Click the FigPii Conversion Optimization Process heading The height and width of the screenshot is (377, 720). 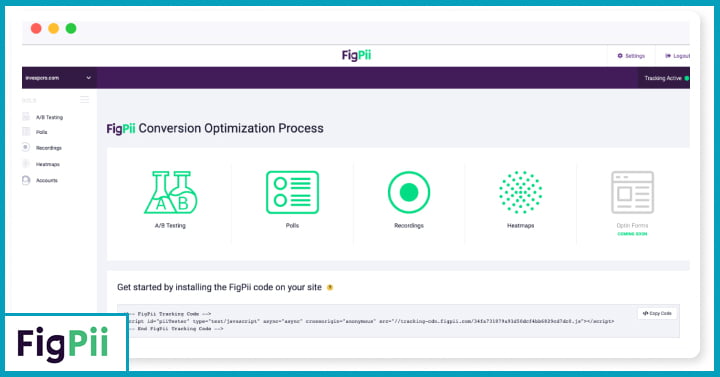click(x=215, y=129)
